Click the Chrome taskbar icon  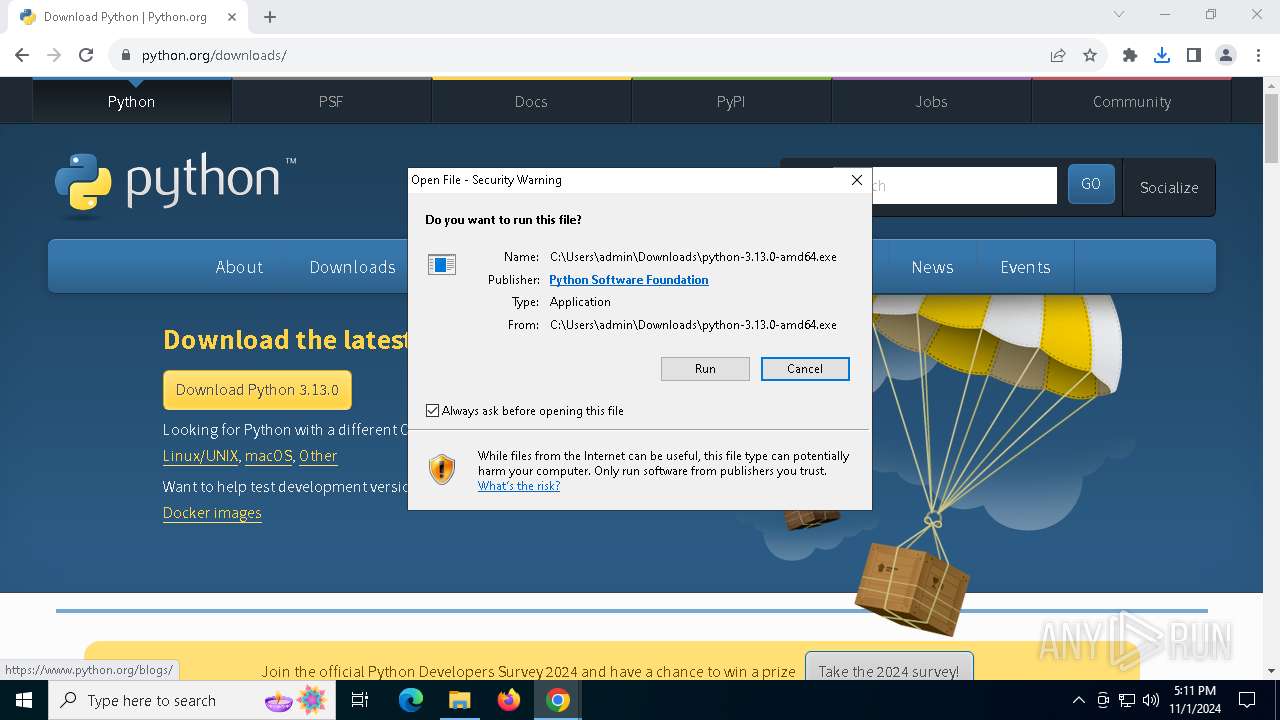pyautogui.click(x=558, y=700)
